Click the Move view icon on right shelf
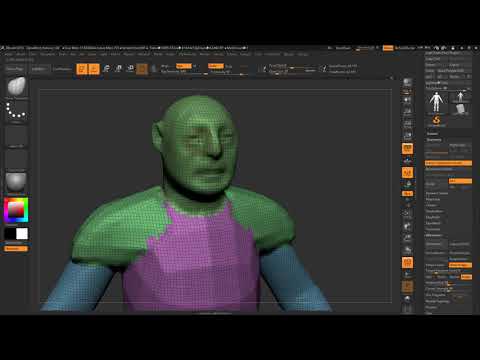Viewport: 480px width, 360px height. pyautogui.click(x=407, y=226)
